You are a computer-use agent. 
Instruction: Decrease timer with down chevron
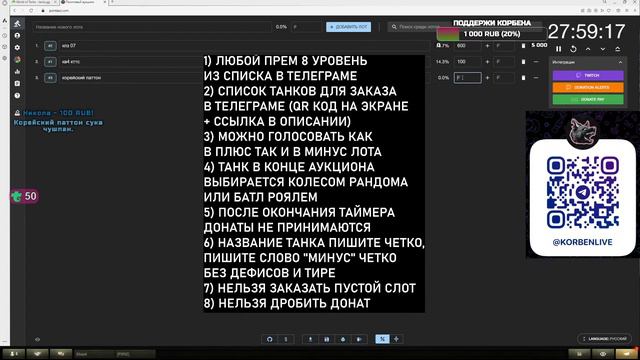click(603, 49)
